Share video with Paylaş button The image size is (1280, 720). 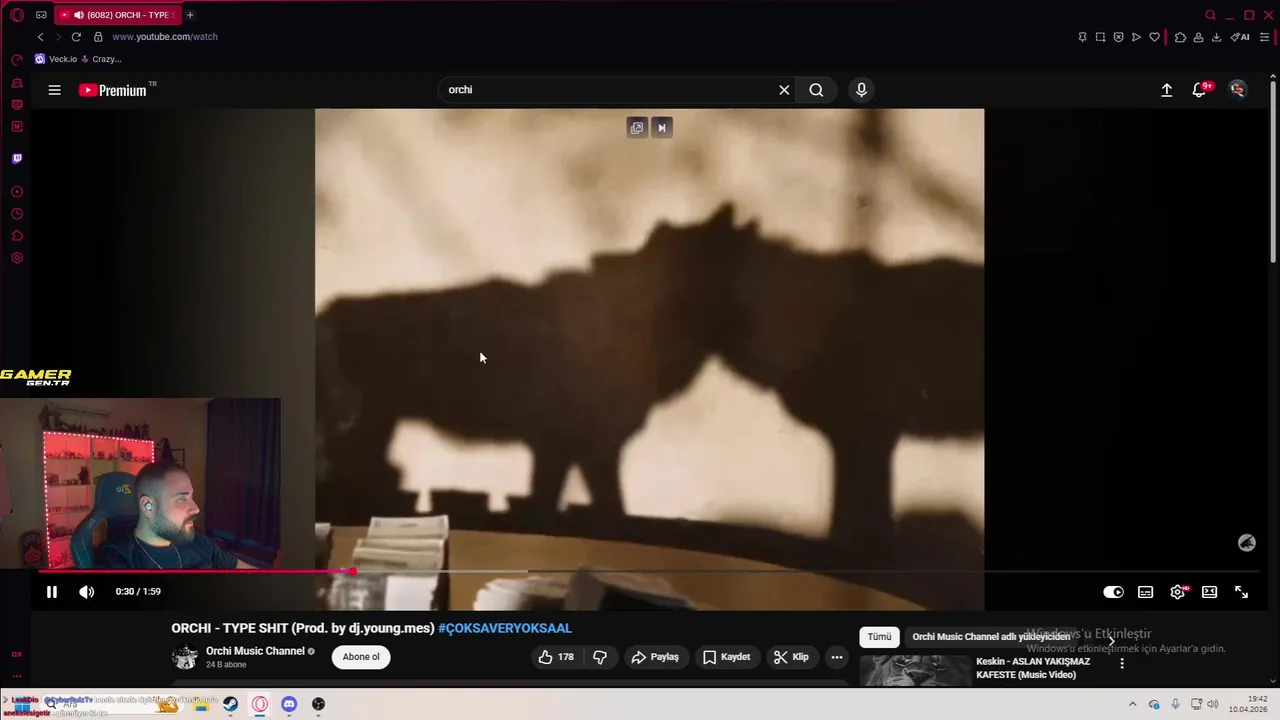tap(655, 657)
